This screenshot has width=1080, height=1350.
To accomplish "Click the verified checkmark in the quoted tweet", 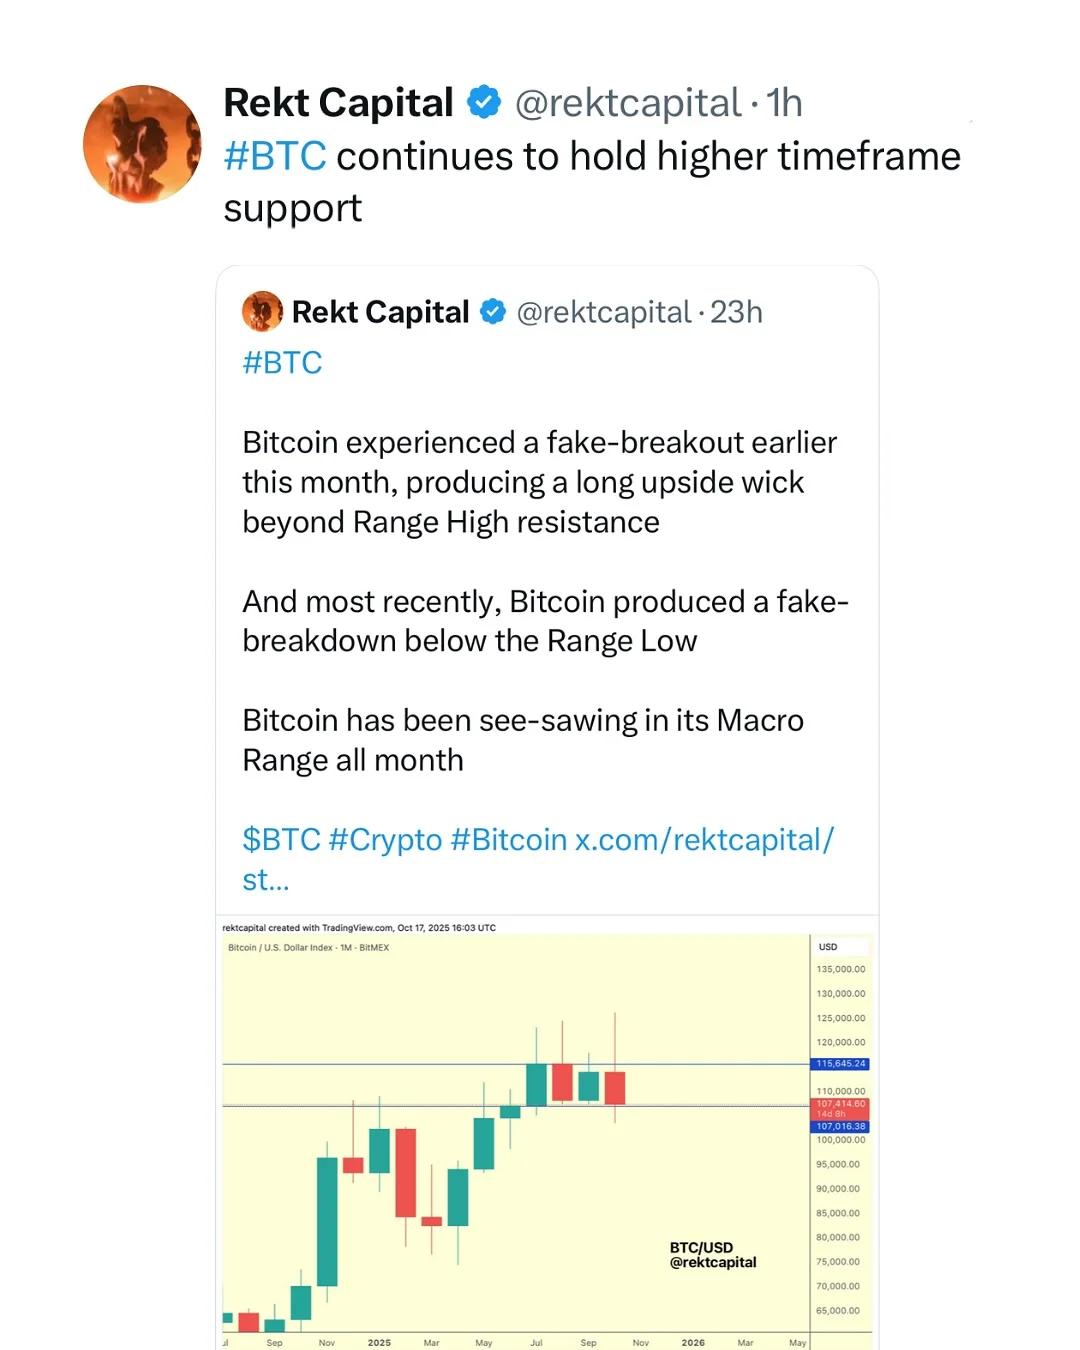I will coord(491,312).
